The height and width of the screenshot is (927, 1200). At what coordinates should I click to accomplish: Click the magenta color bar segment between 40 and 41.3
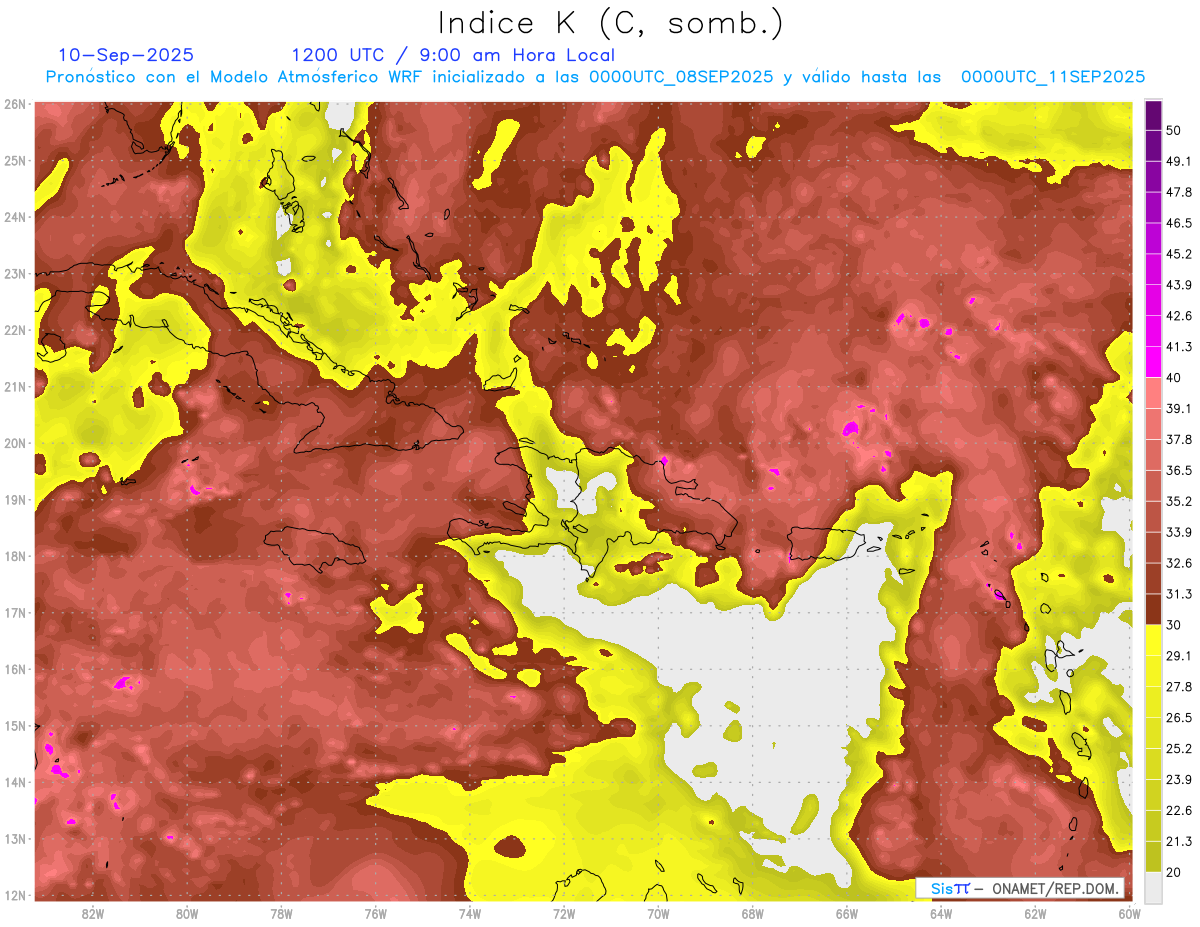[1153, 362]
